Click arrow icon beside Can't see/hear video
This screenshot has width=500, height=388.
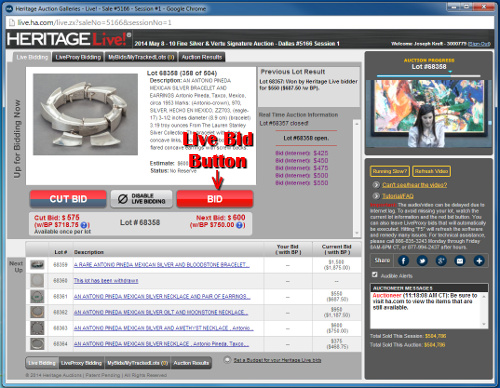coord(376,185)
